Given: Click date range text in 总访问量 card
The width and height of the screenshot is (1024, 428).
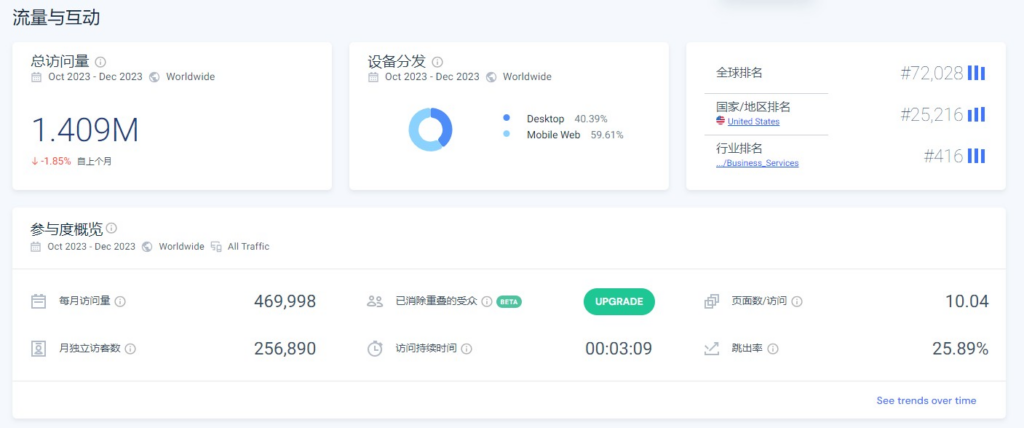Looking at the screenshot, I should [95, 77].
